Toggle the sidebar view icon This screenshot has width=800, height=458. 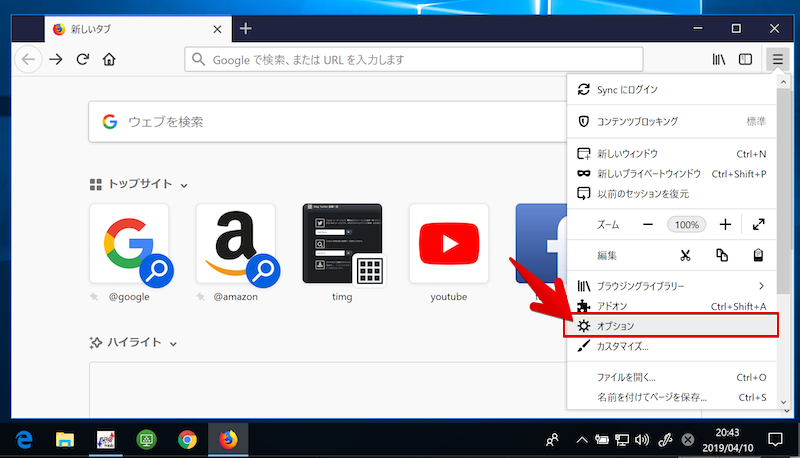click(745, 59)
